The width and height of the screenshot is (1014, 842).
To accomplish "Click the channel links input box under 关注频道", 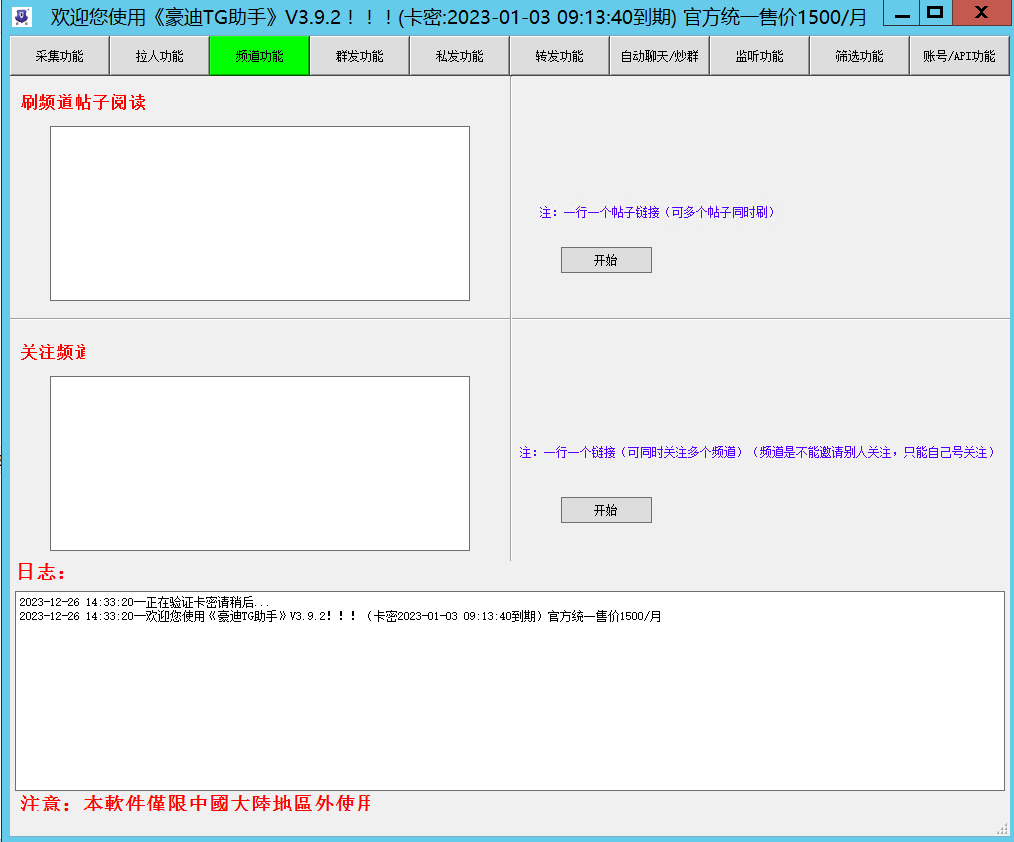I will click(x=260, y=464).
